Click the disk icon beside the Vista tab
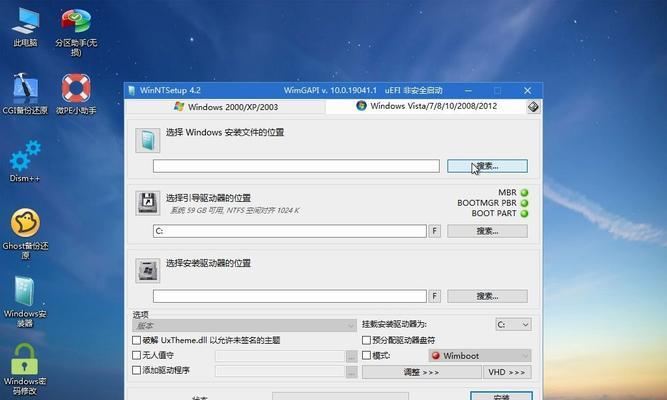This screenshot has height=400, width=667. pos(533,106)
